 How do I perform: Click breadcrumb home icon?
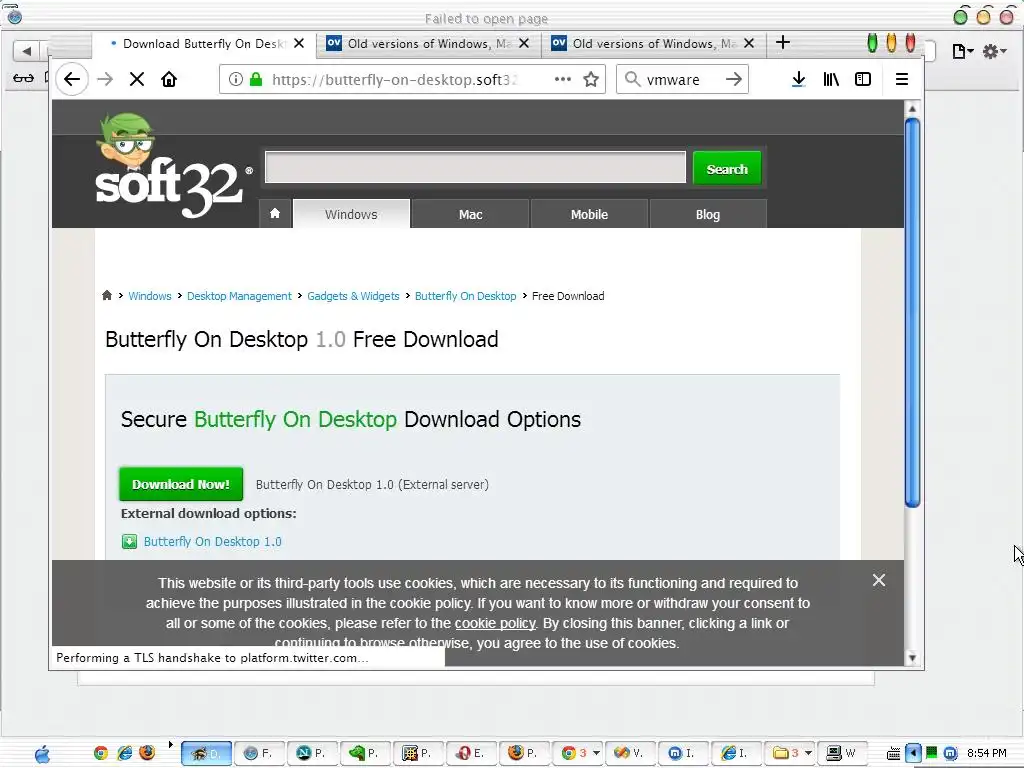click(107, 295)
